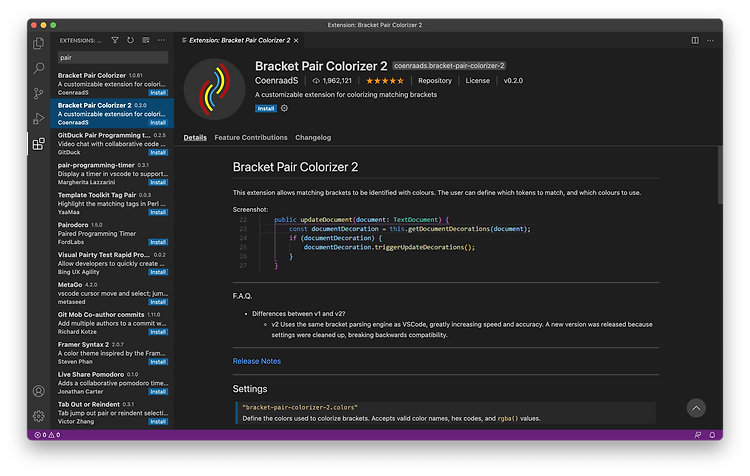
Task: Click the five-star rating
Action: pos(385,81)
